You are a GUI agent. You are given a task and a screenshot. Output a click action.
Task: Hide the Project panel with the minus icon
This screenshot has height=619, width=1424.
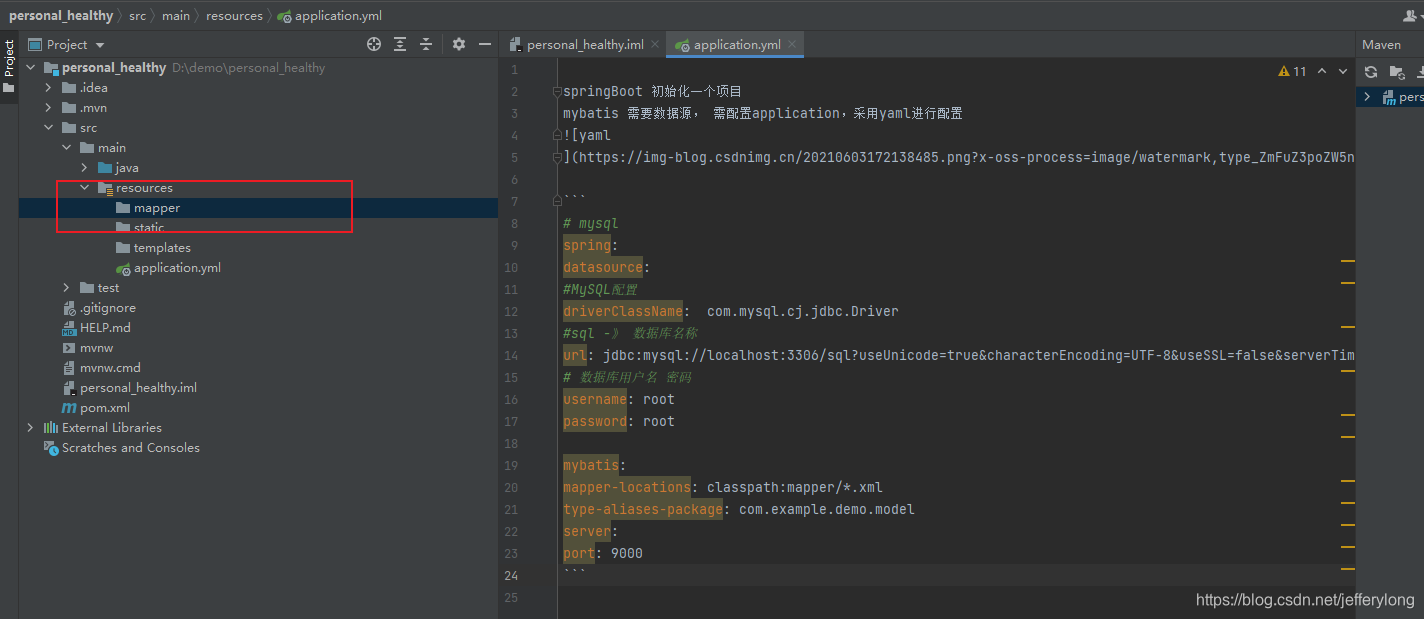[x=485, y=44]
